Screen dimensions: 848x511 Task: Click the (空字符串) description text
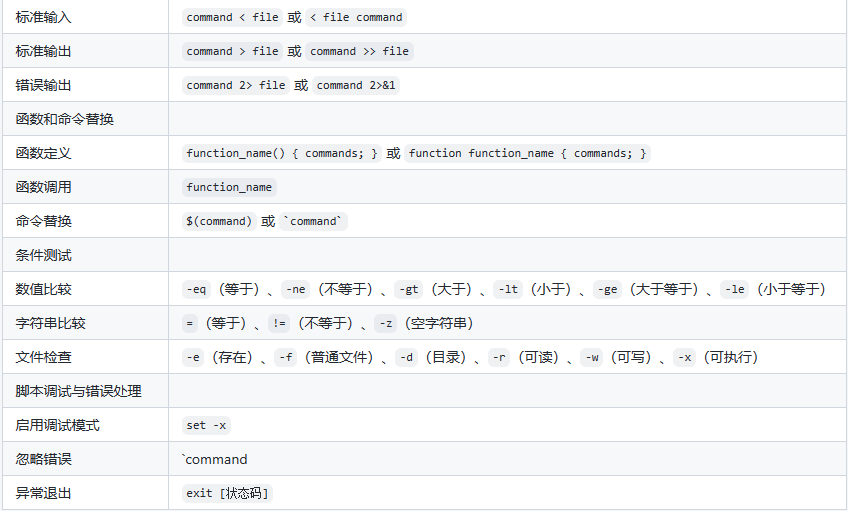tap(439, 323)
